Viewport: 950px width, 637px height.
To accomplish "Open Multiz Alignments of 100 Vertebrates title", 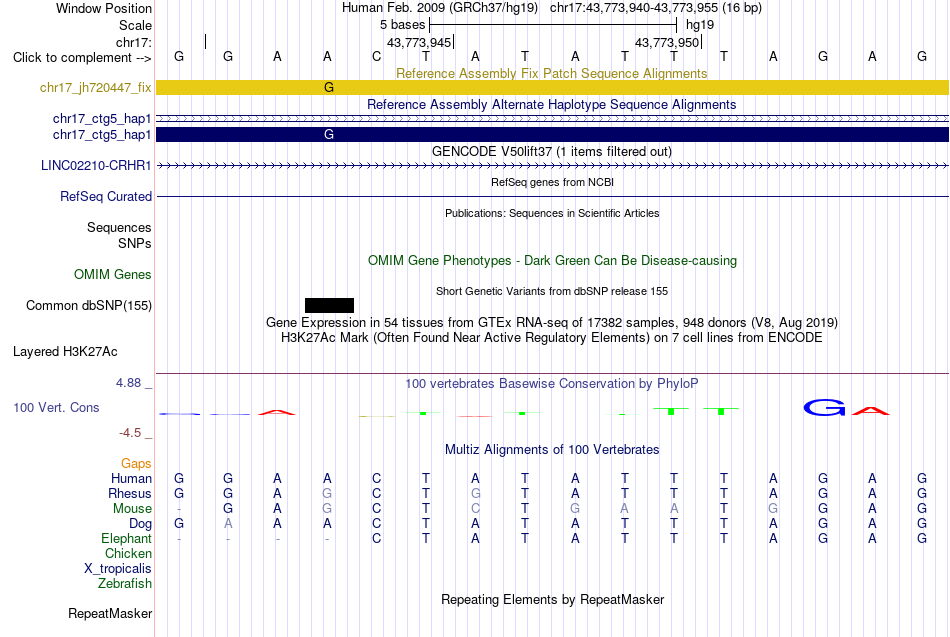I will (552, 450).
